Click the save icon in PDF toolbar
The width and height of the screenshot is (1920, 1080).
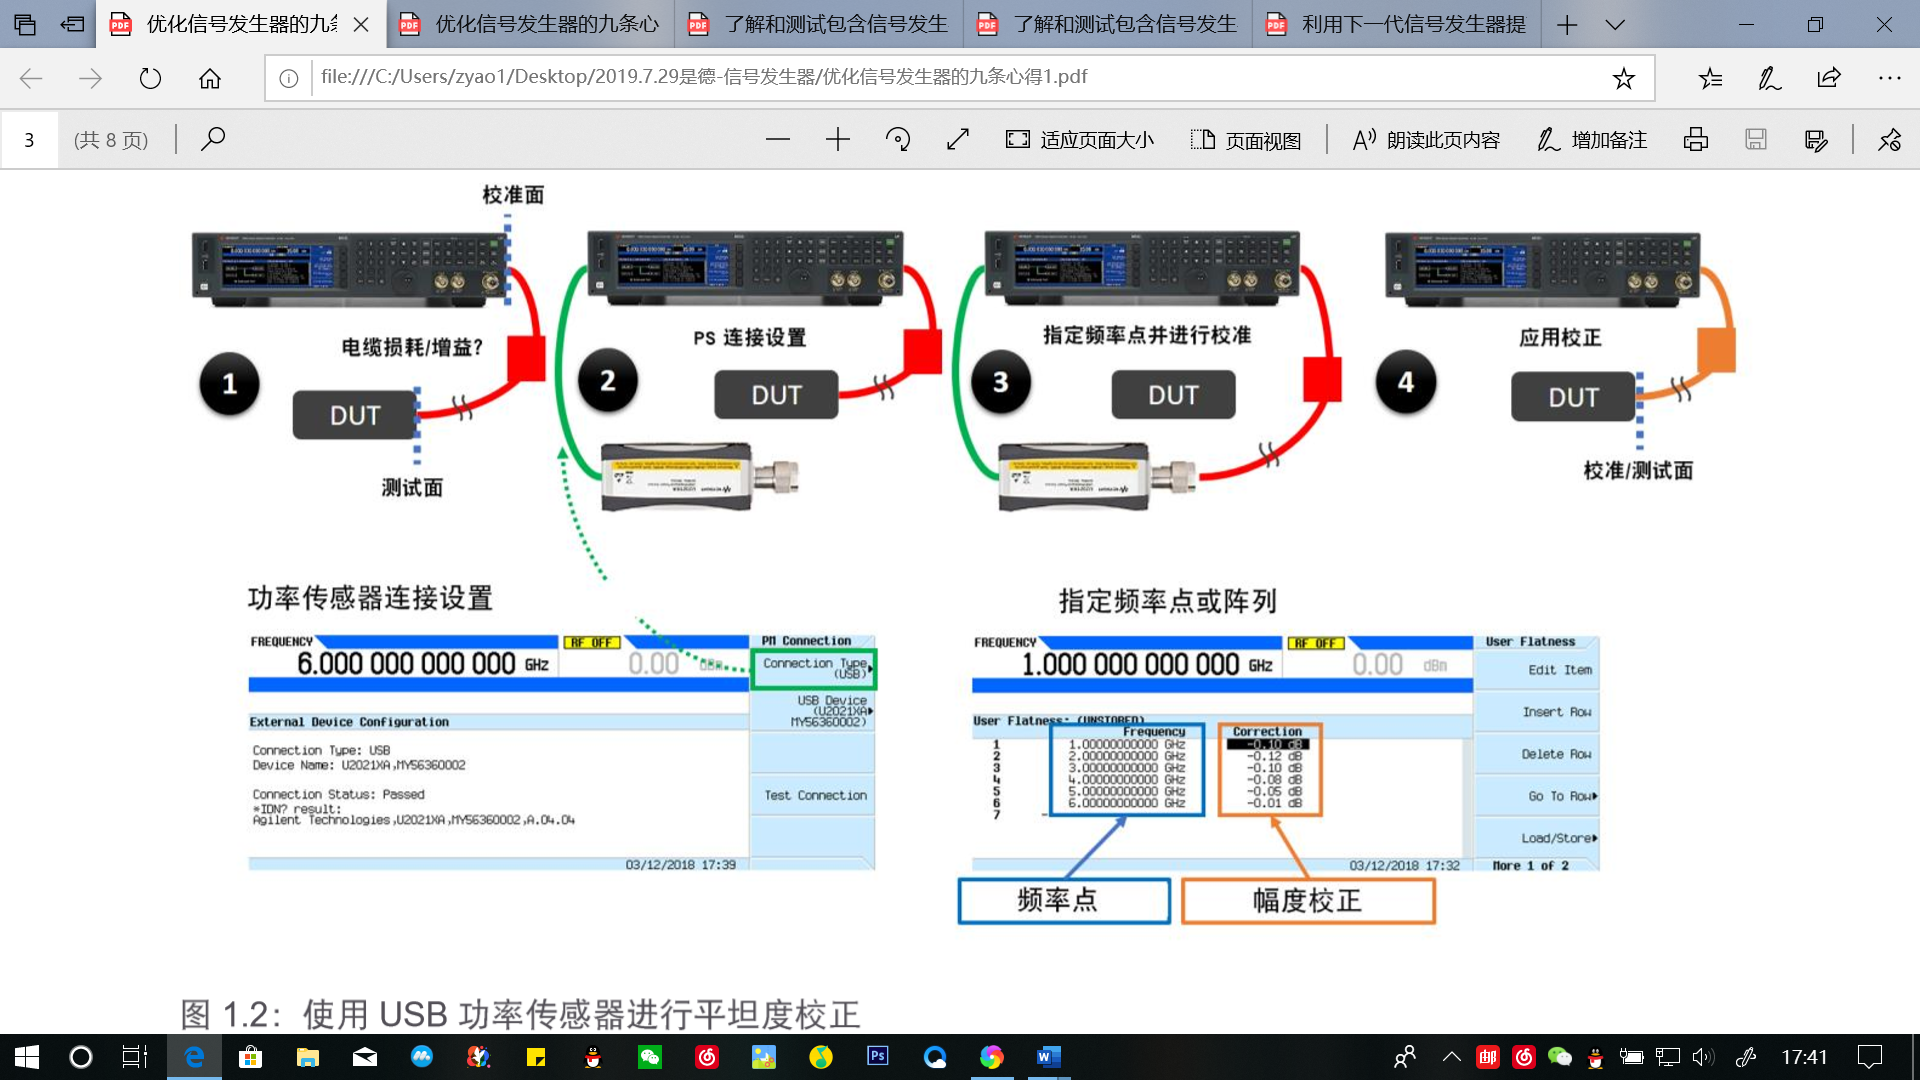coord(1756,140)
